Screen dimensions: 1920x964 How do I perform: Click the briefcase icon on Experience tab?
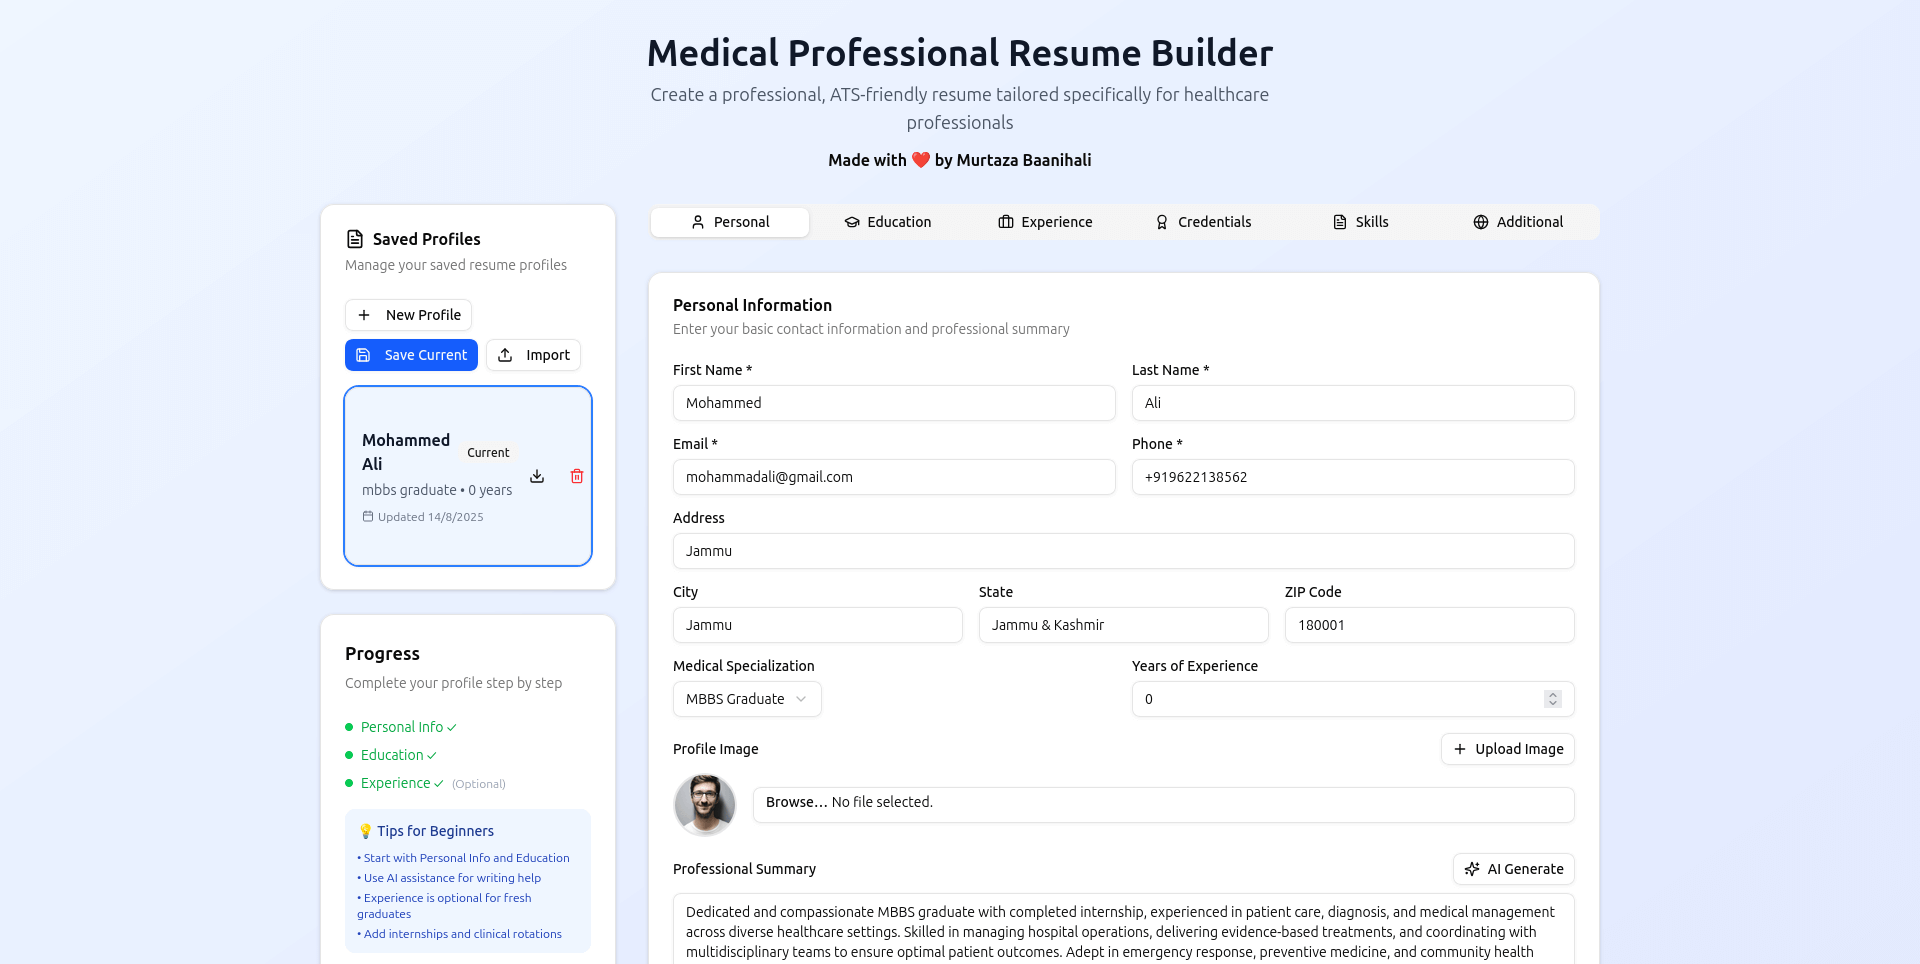pos(1006,222)
